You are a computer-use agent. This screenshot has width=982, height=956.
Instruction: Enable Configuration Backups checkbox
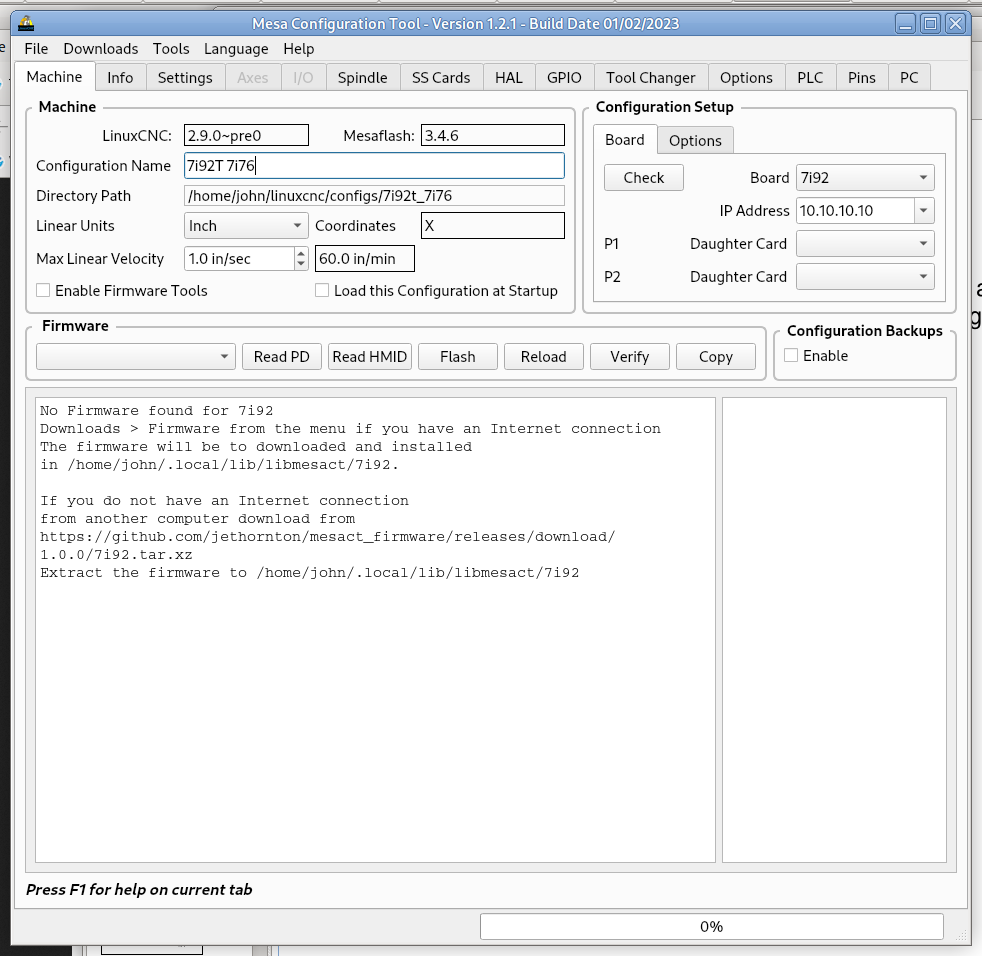(791, 356)
